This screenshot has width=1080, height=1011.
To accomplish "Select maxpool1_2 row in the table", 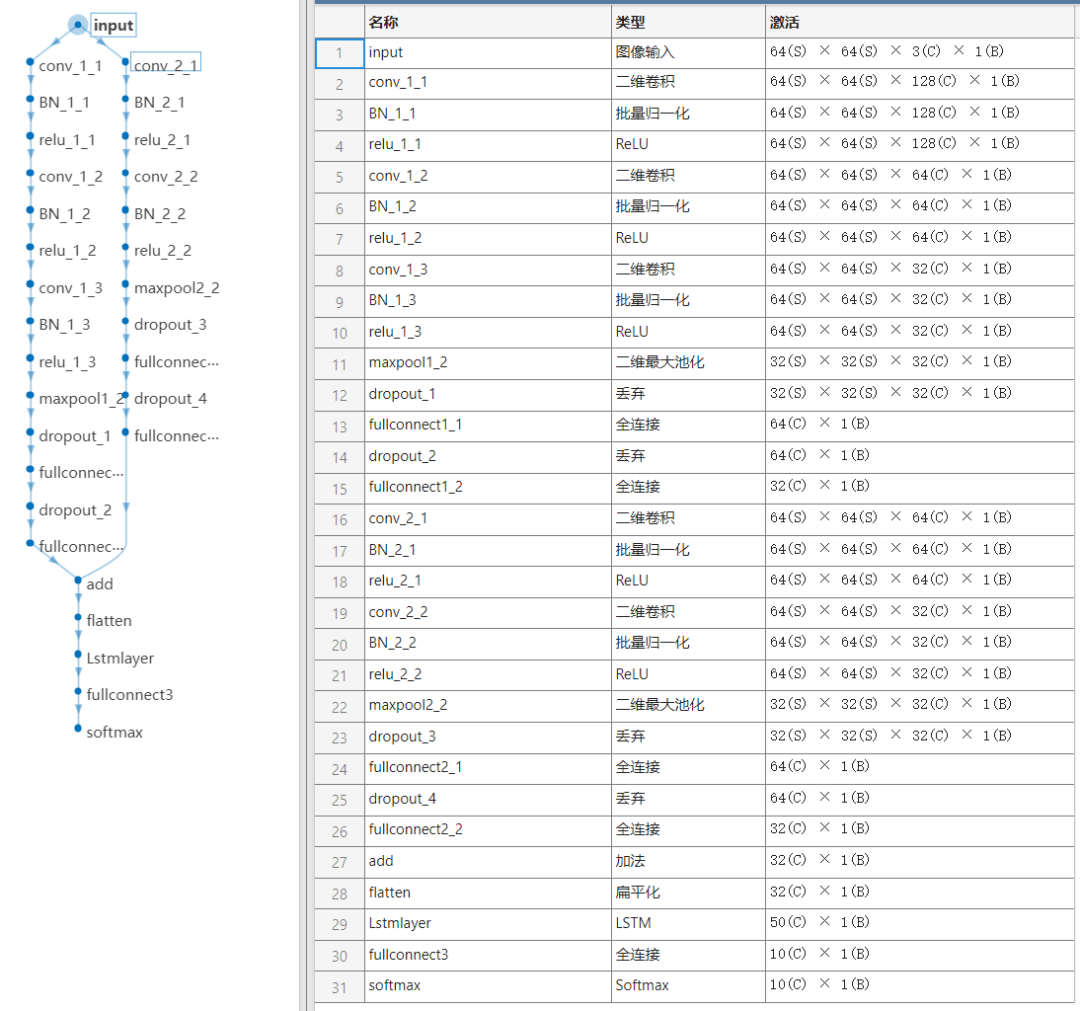I will click(694, 363).
